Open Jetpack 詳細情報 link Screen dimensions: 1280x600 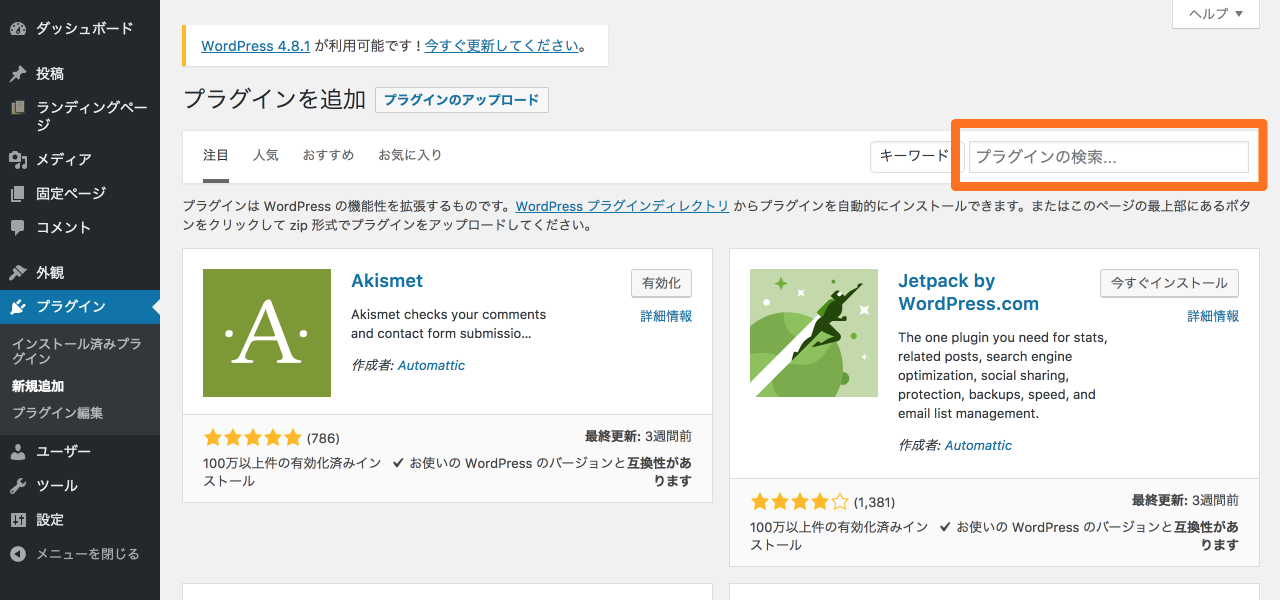[1213, 316]
